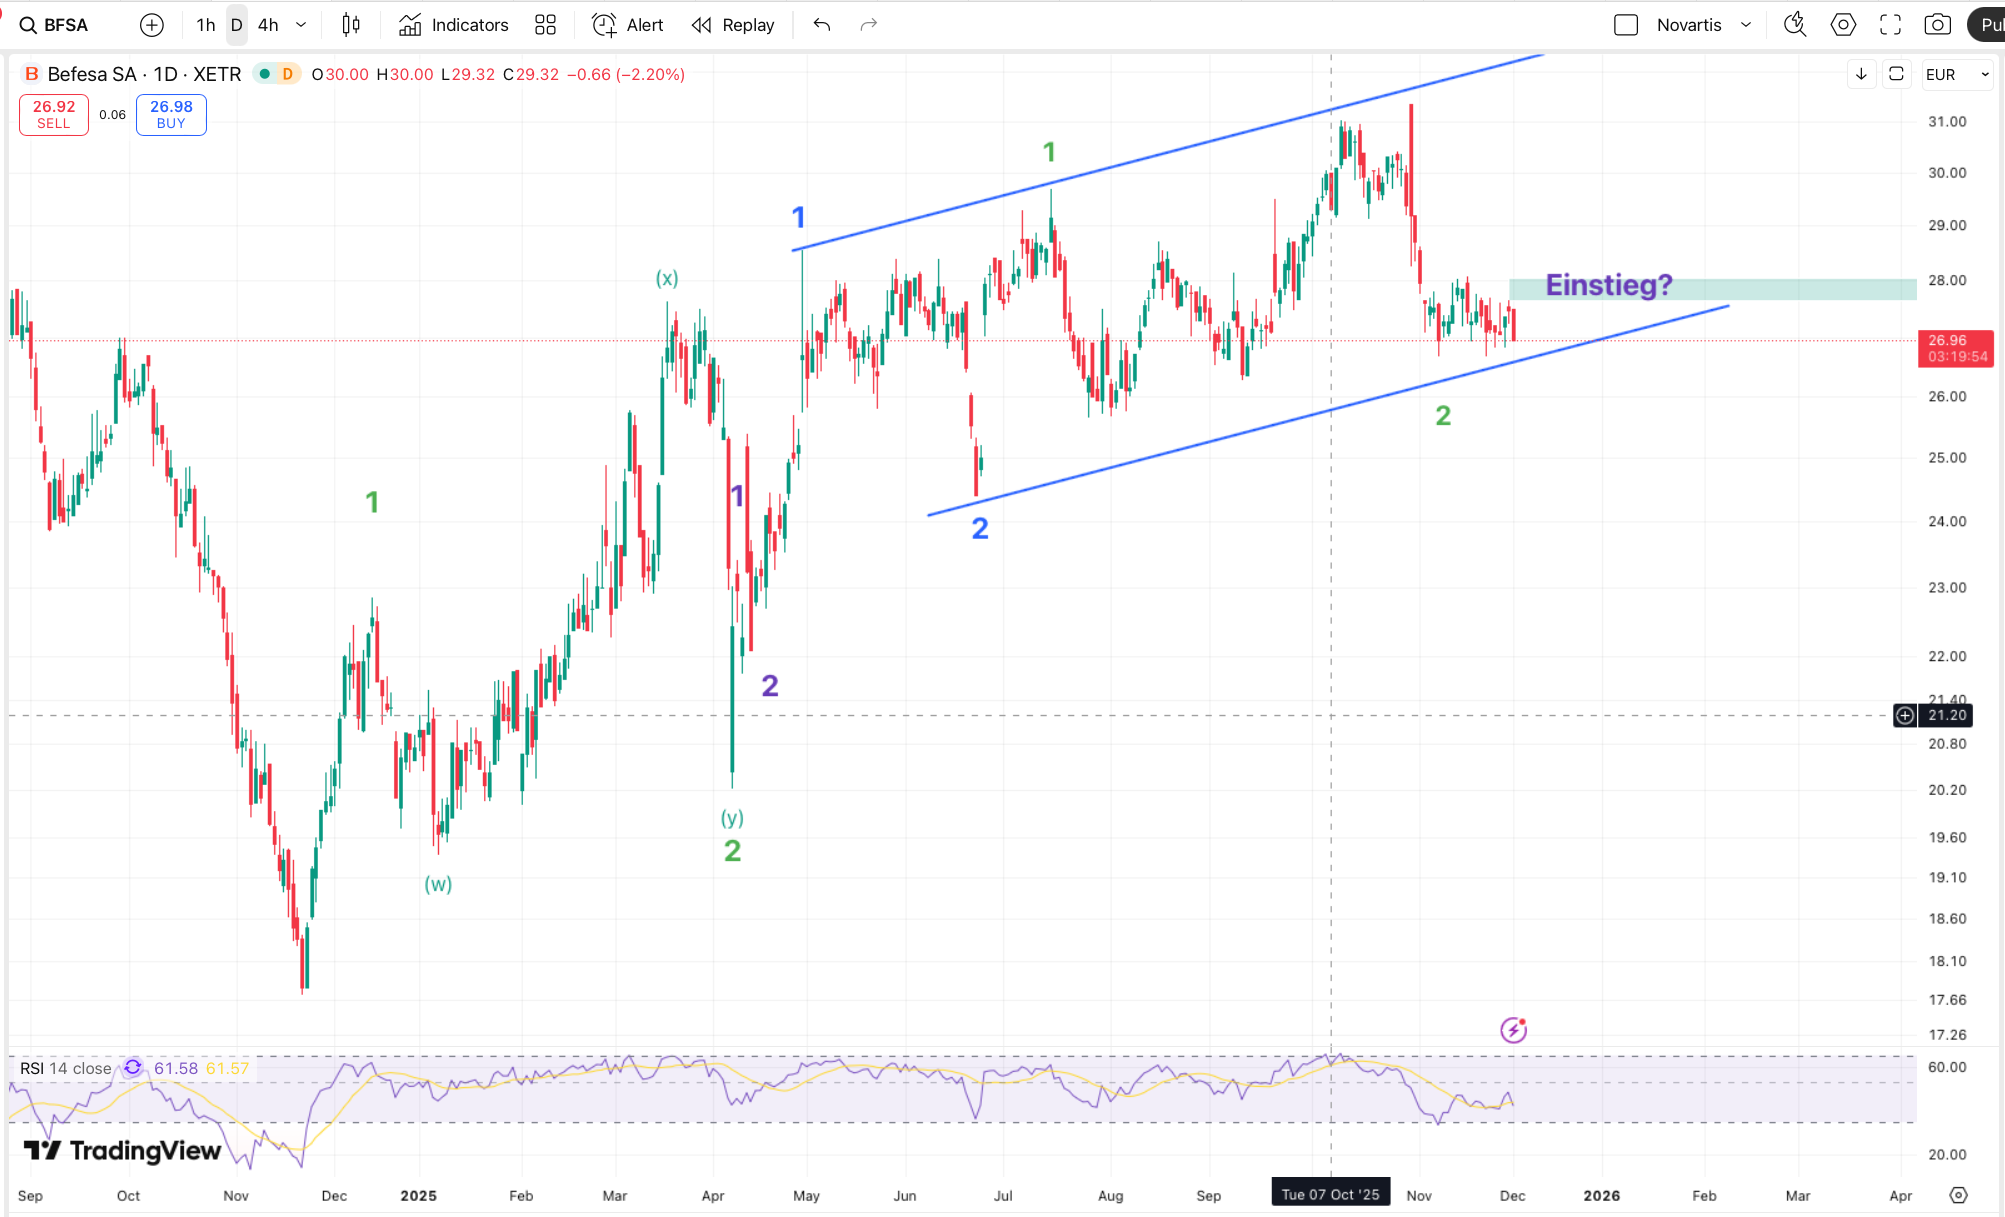Click the quick search lightning icon
Viewport: 2005px width, 1217px height.
(x=1795, y=25)
